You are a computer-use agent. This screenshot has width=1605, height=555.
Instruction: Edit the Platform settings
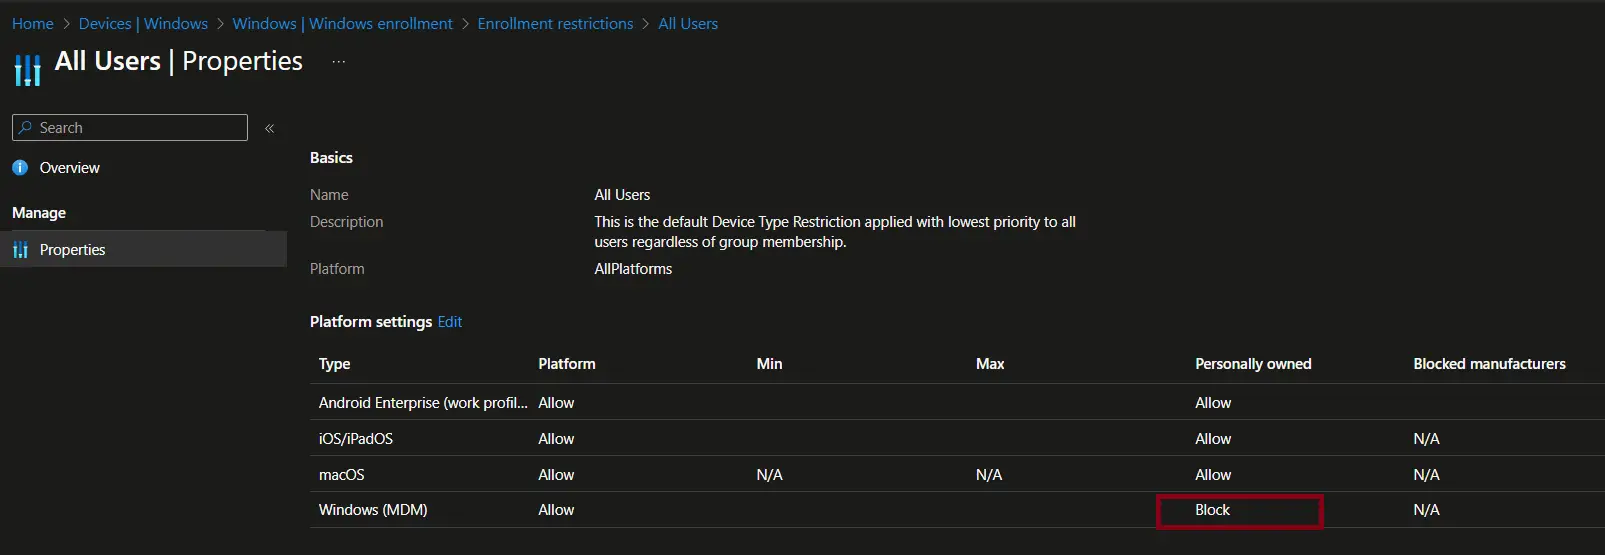(450, 322)
